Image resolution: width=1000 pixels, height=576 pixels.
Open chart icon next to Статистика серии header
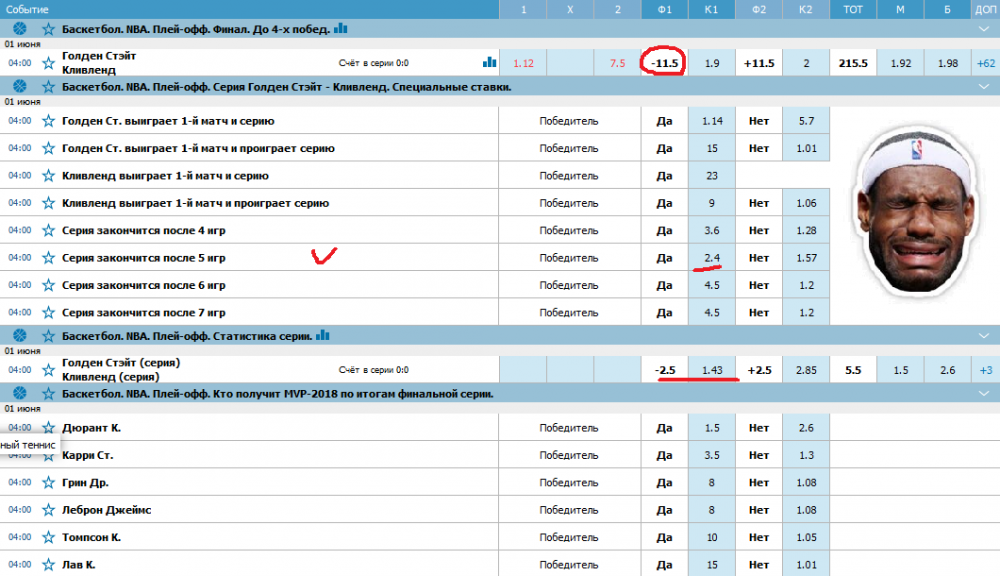pos(323,334)
